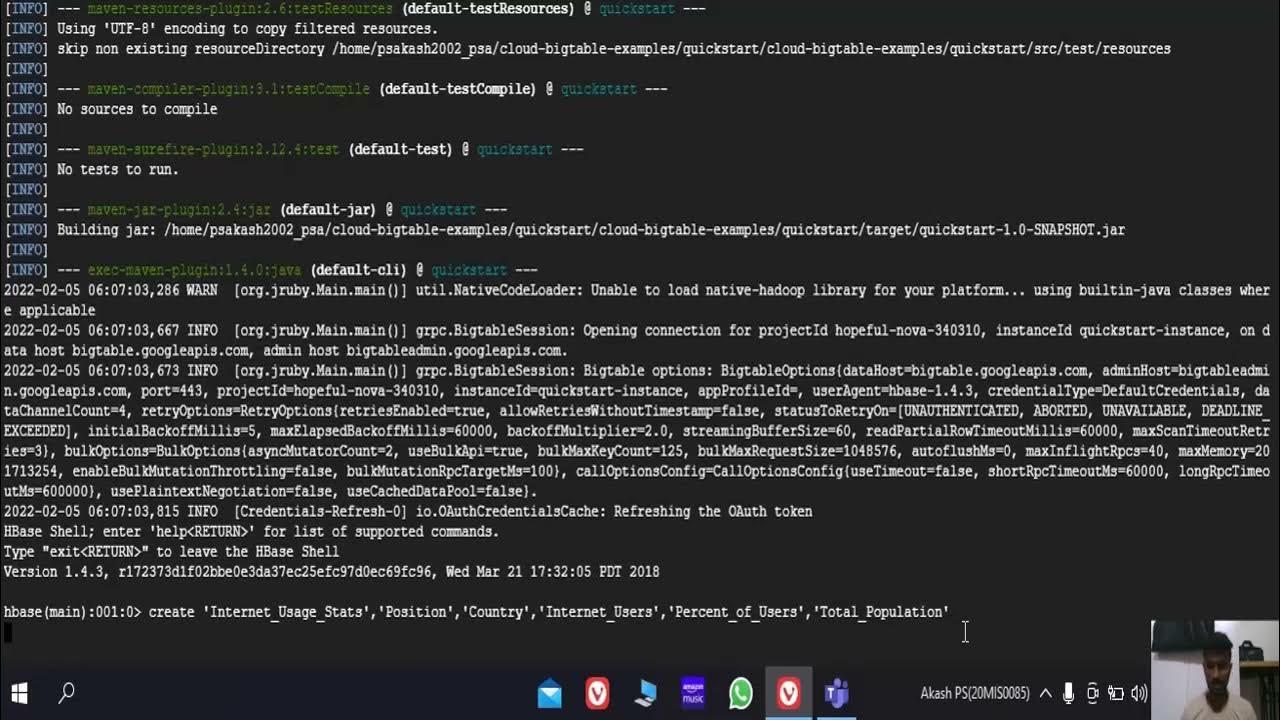Click 'No tests to run.' line
This screenshot has width=1280, height=720.
pyautogui.click(x=118, y=170)
